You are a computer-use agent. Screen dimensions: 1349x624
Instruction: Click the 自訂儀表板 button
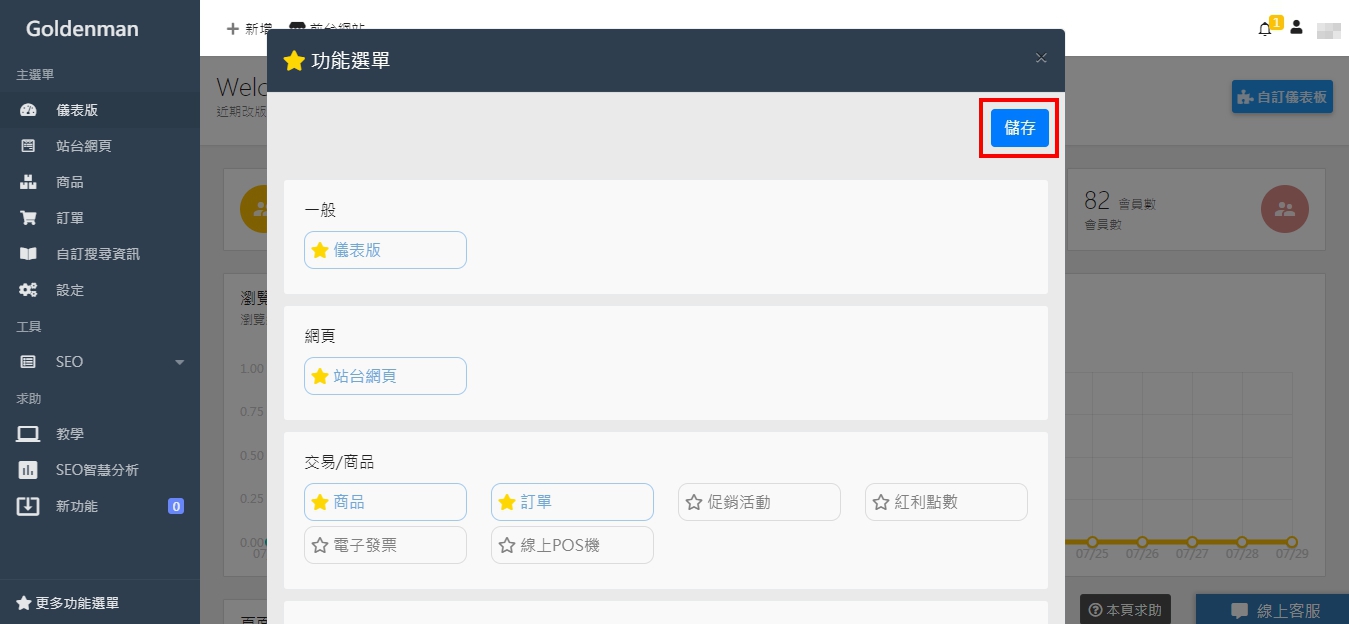point(1282,97)
